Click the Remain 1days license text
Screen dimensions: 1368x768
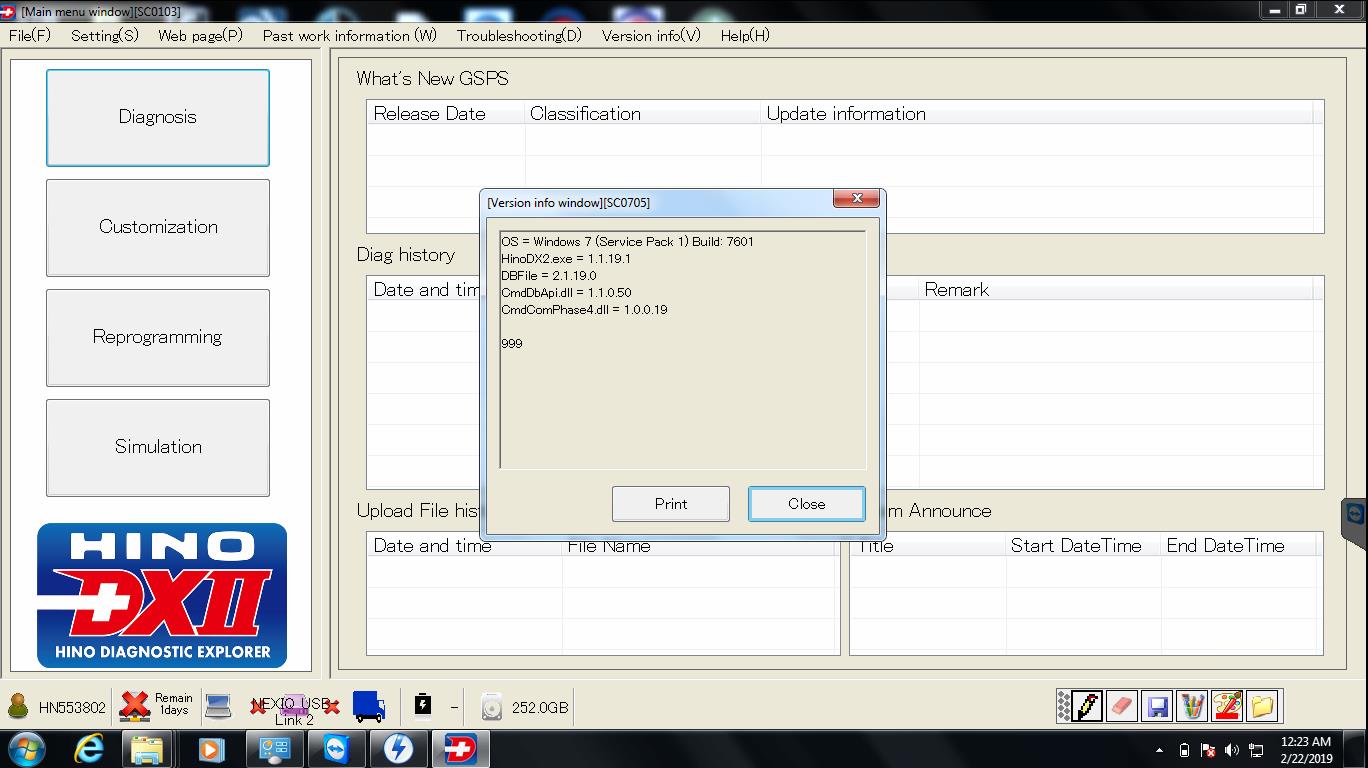point(174,704)
